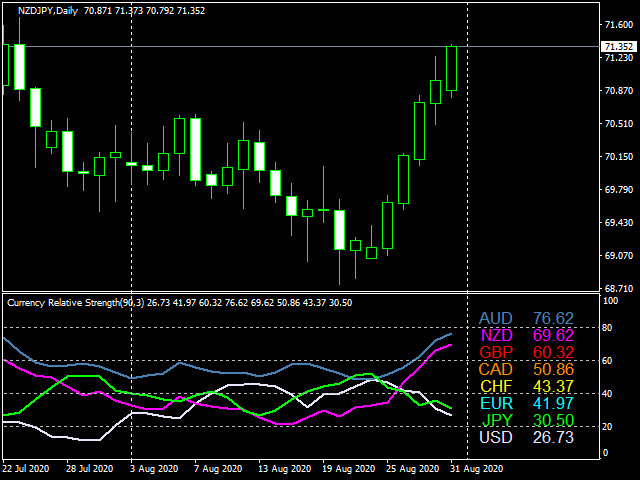Click the 0 level on indicator scale
Screen dimensions: 640x480
coord(605,453)
